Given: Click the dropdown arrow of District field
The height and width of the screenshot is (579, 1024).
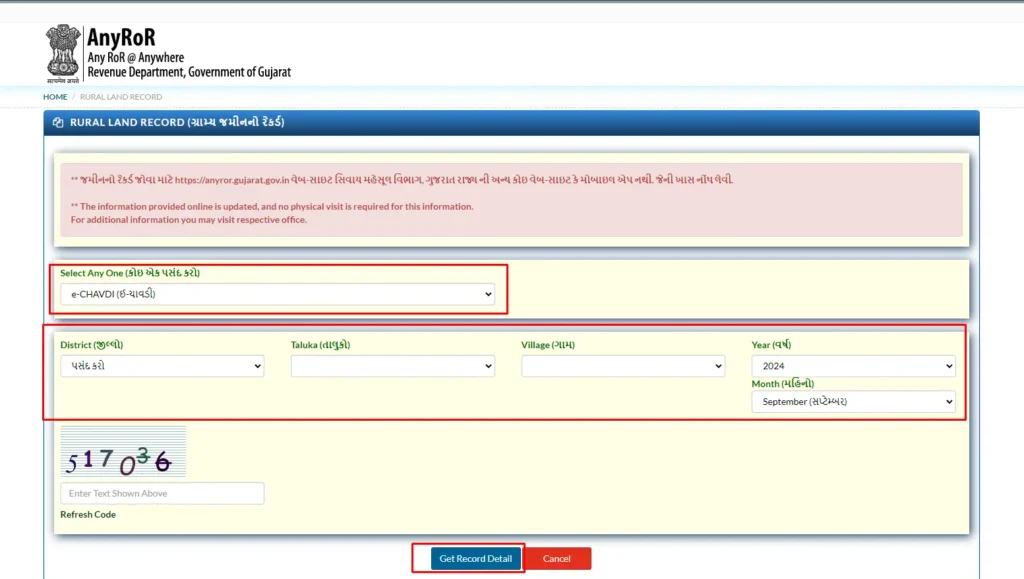Looking at the screenshot, I should point(257,366).
